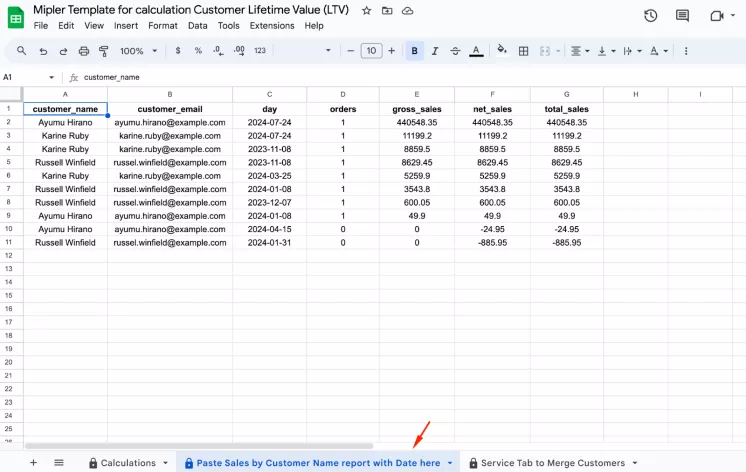The height and width of the screenshot is (472, 746).
Task: Open the font family dropdown
Action: click(x=304, y=50)
